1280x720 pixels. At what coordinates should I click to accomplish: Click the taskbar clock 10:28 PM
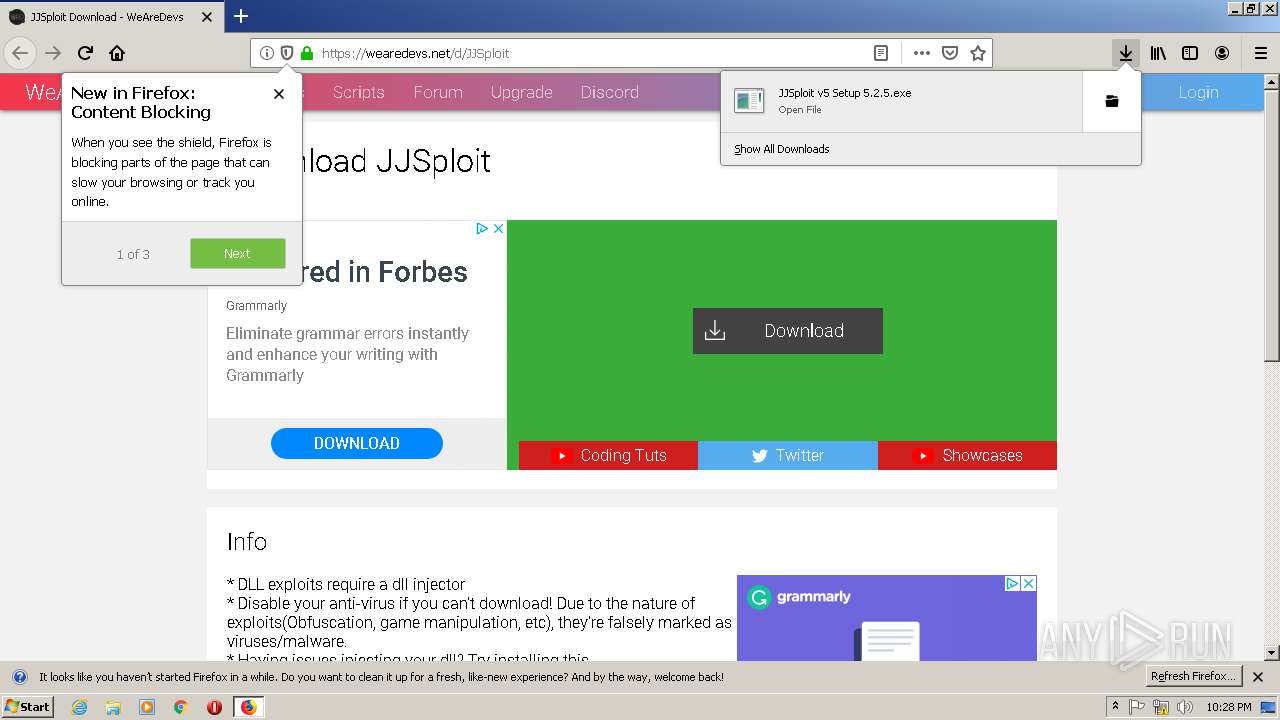point(1229,707)
